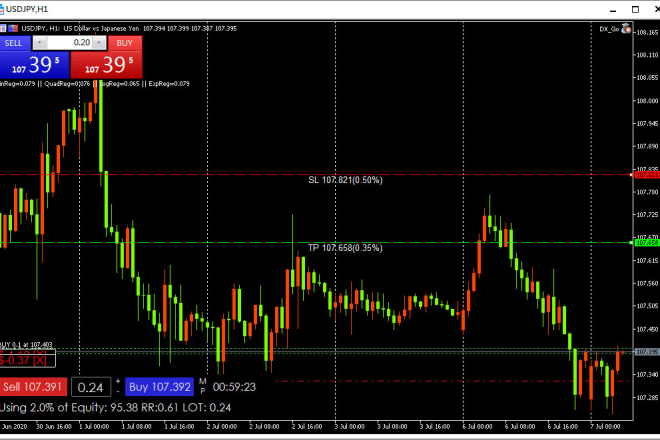Click the red 107.821 stop loss price tag

647,175
